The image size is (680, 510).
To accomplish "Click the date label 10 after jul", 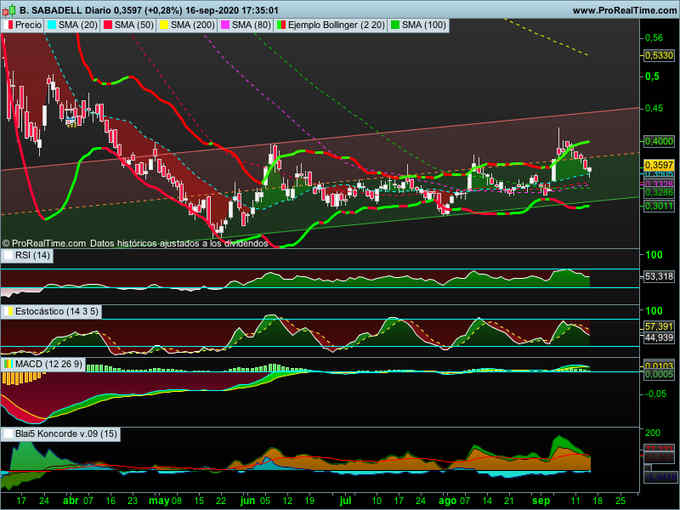I will (376, 501).
